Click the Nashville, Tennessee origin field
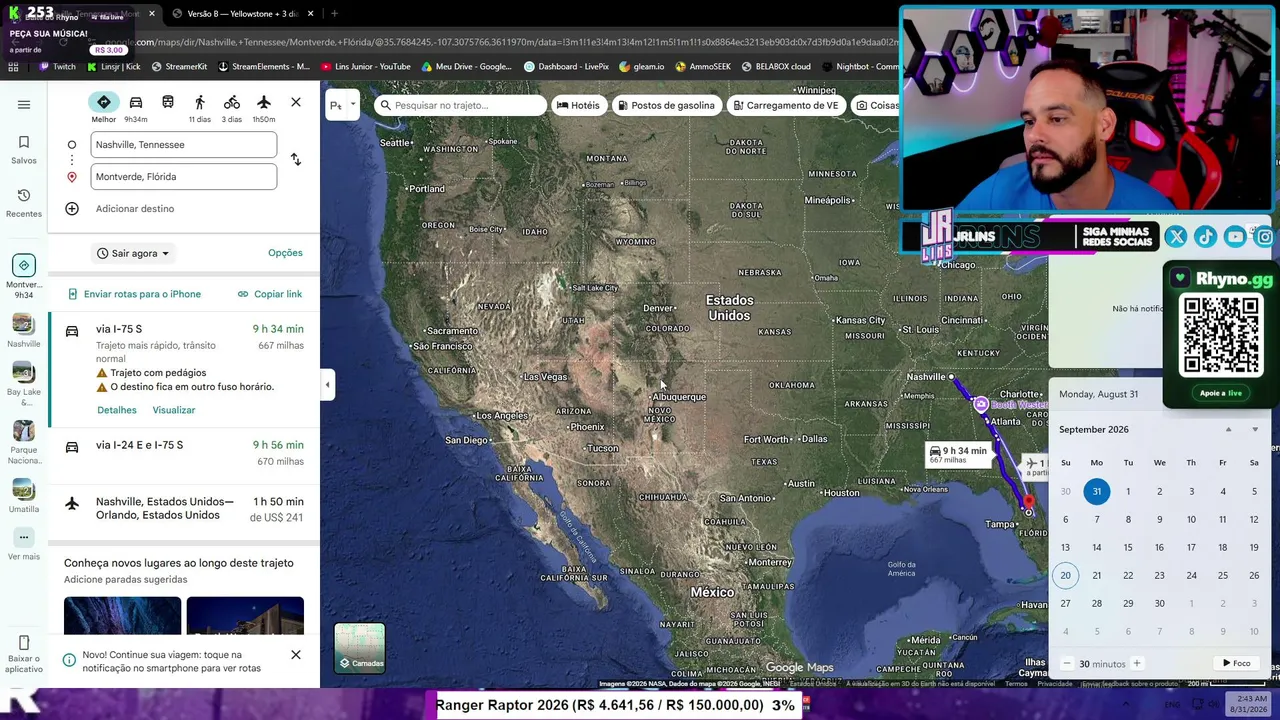Screen dimensions: 1280x720 coord(184,145)
